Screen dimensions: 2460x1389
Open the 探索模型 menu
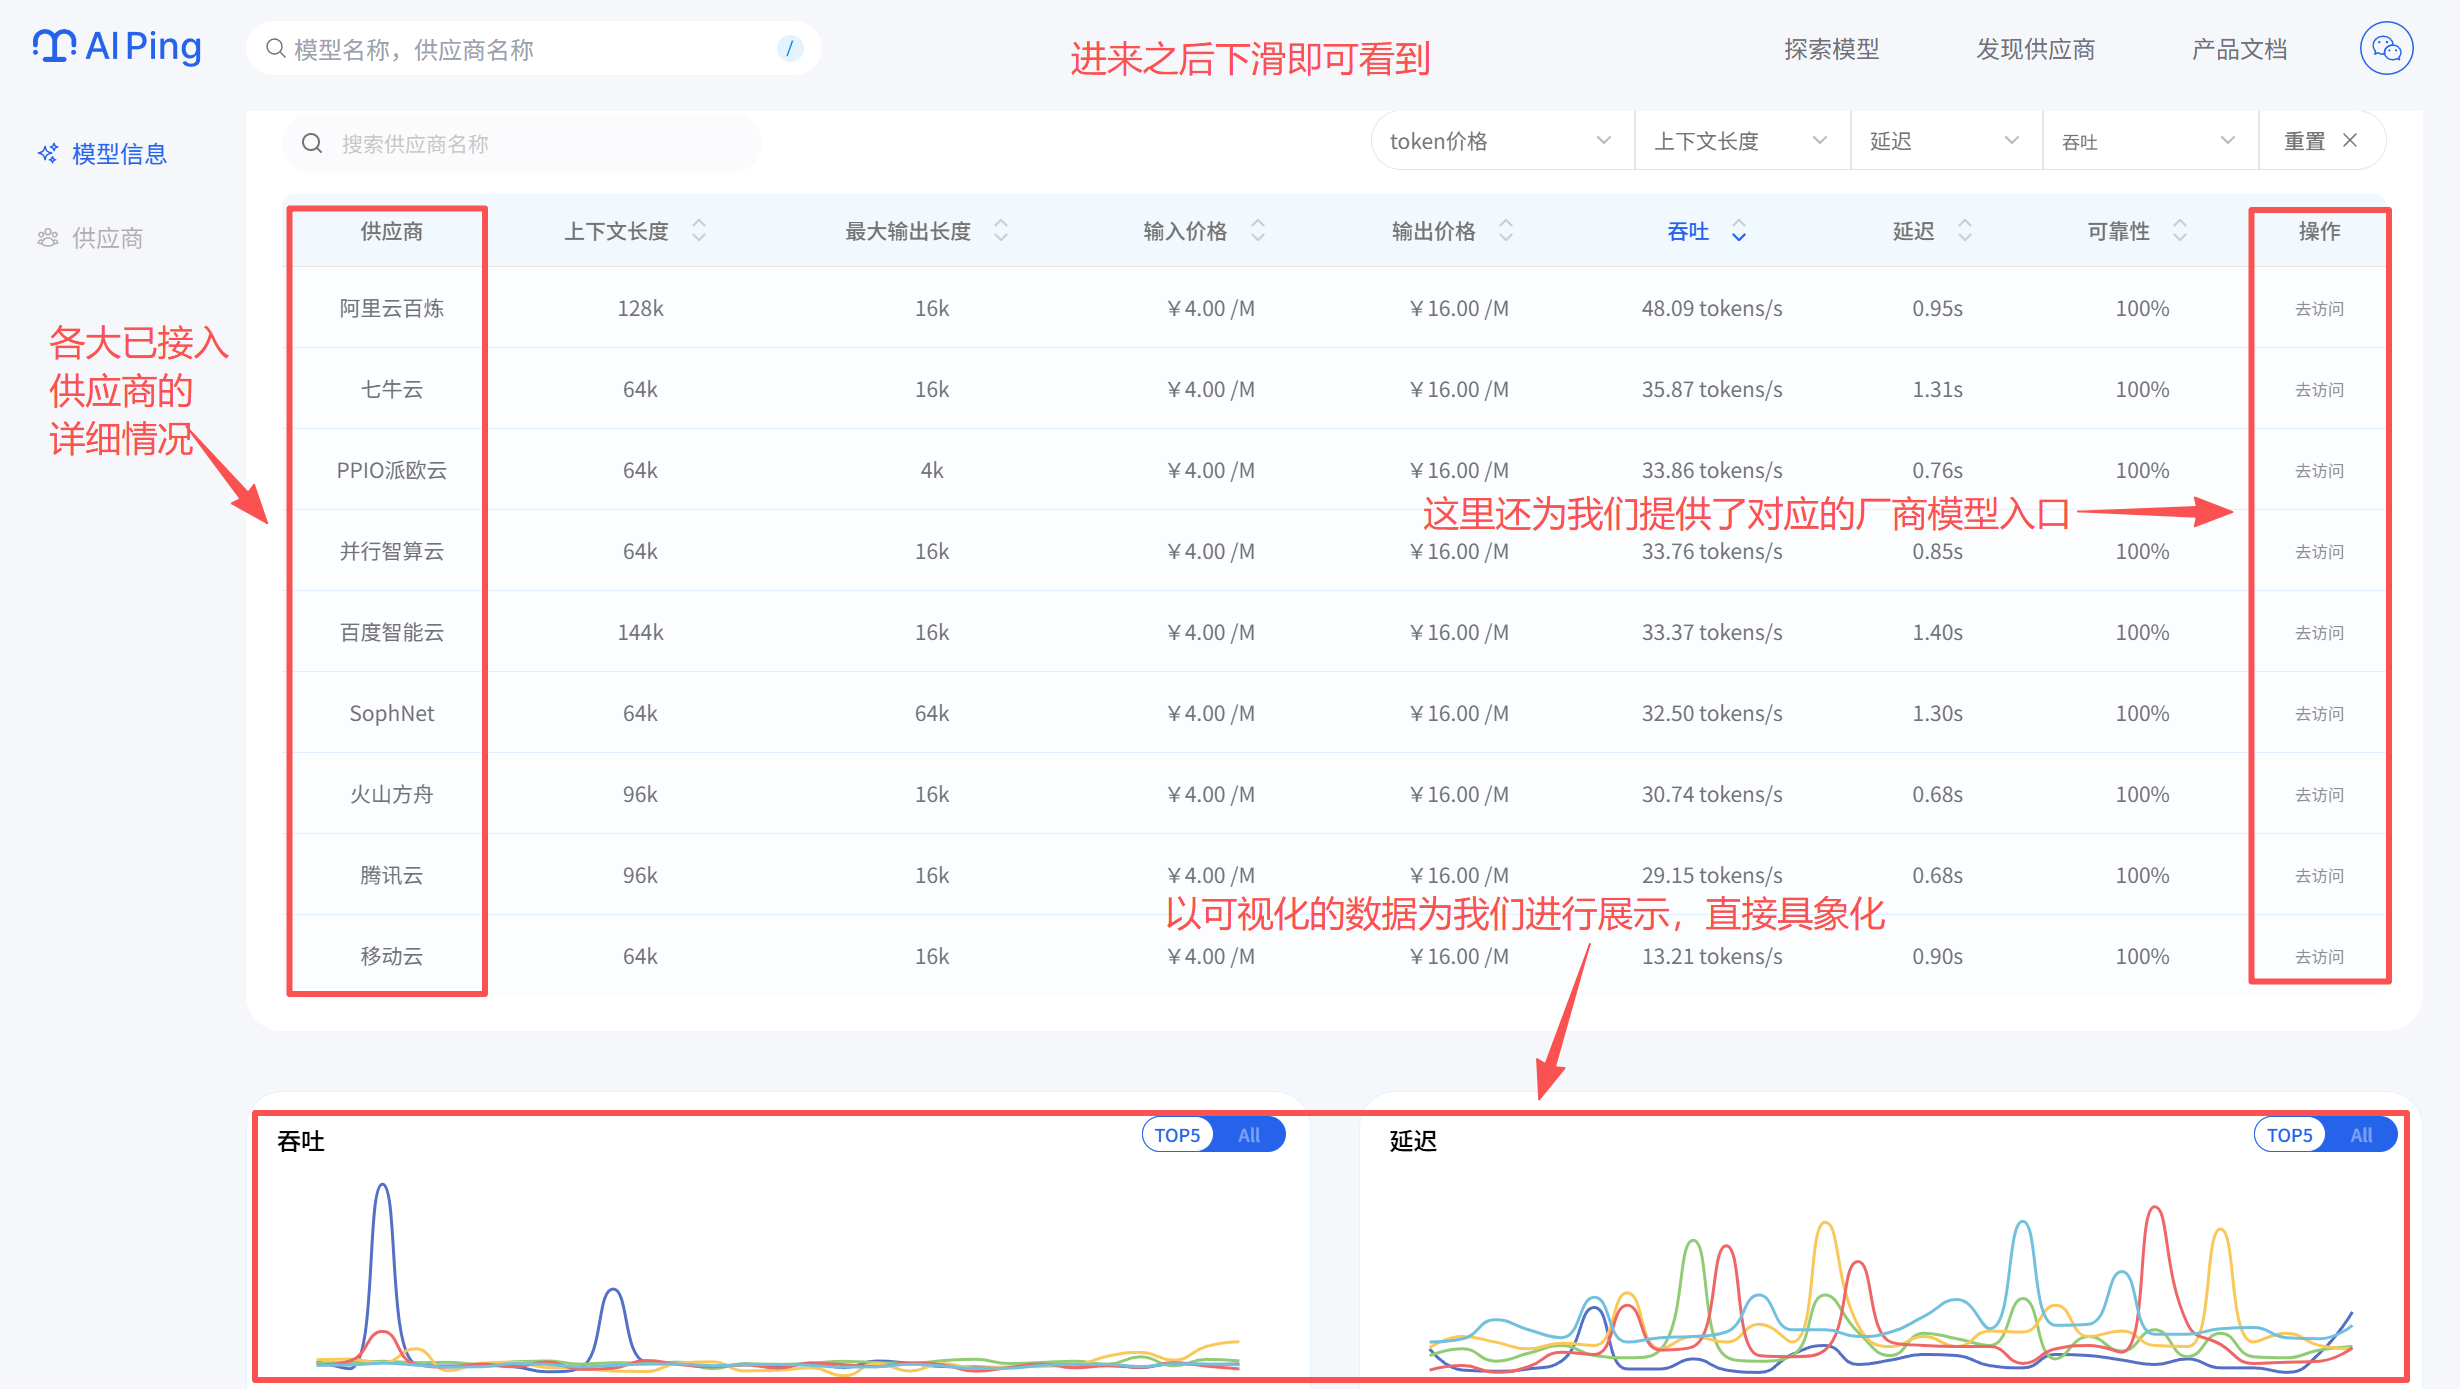click(x=1832, y=49)
